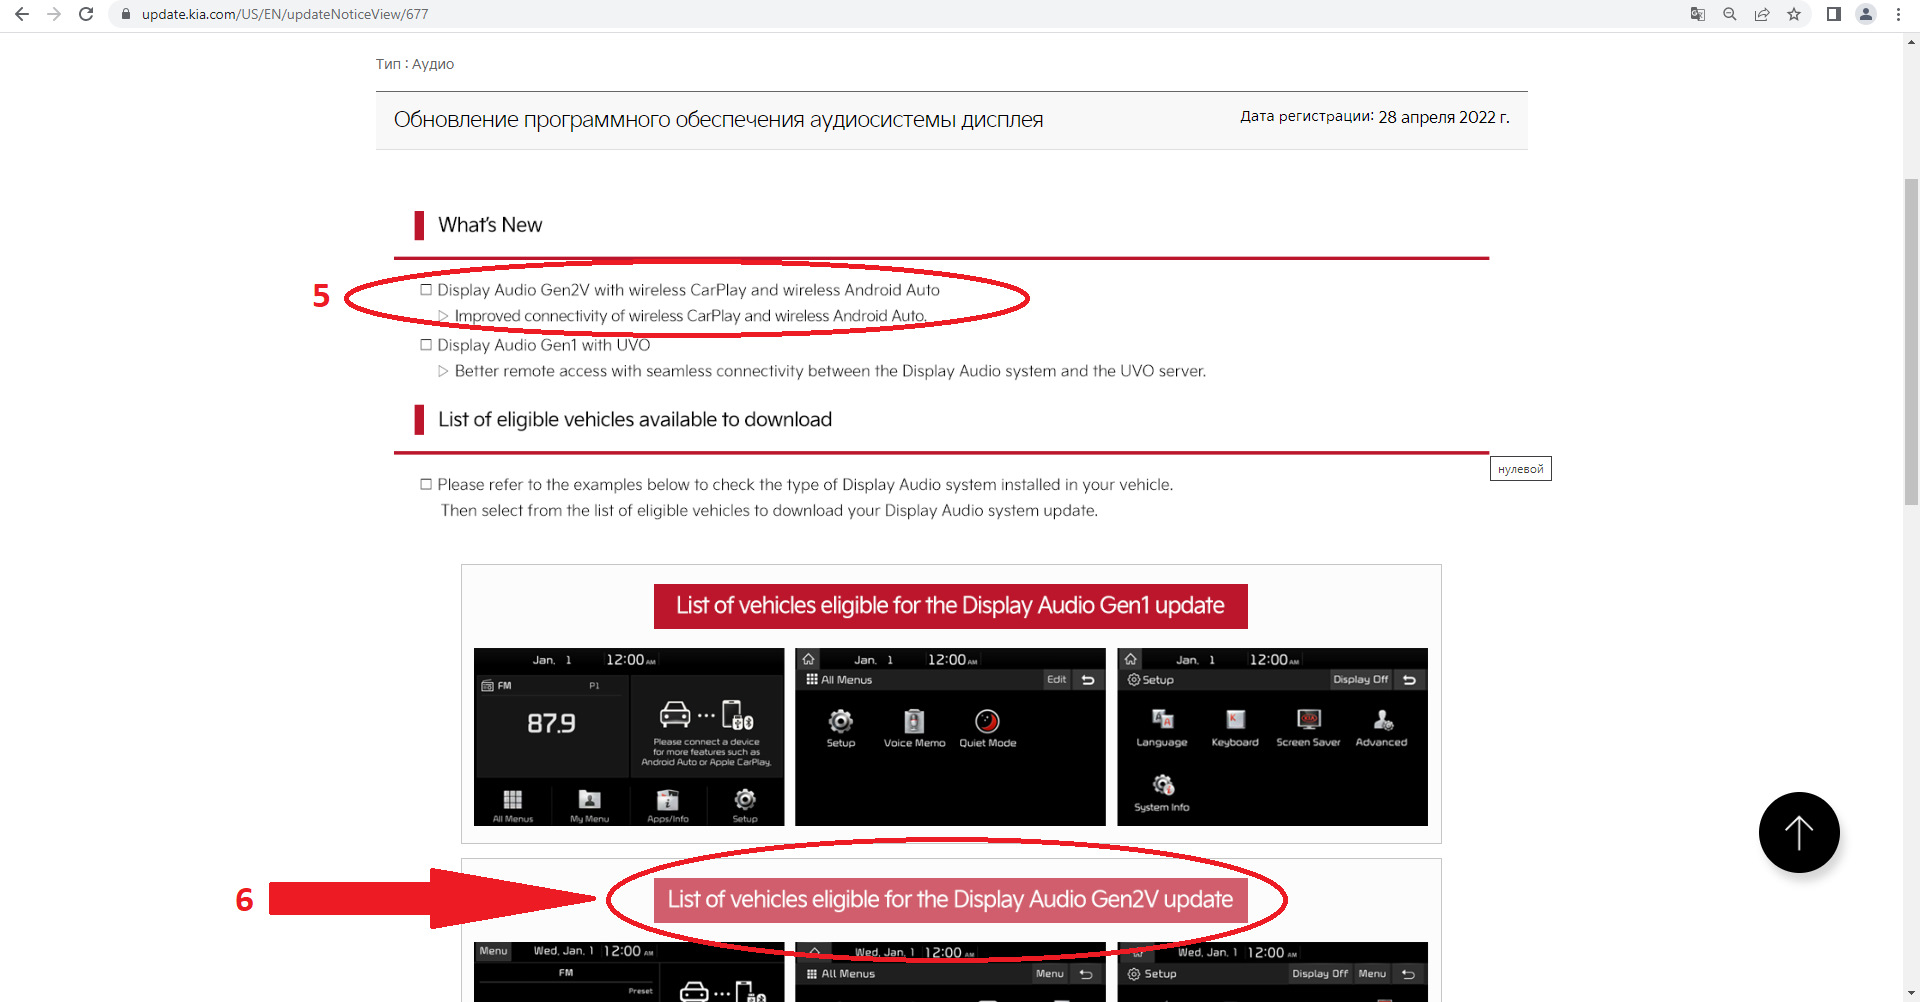This screenshot has width=1920, height=1002.
Task: Reload the Kia update page
Action: click(86, 14)
